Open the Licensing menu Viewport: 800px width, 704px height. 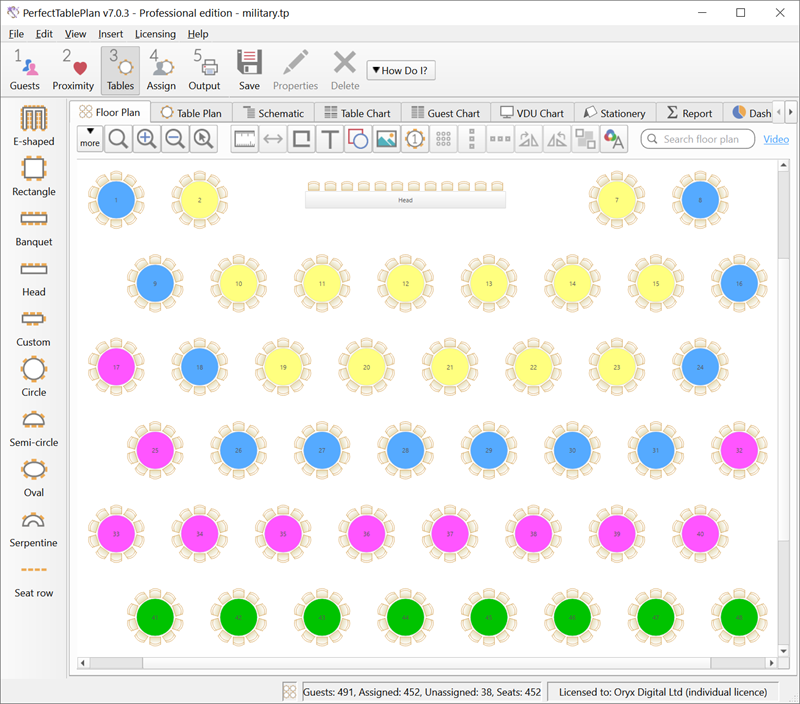tap(155, 34)
